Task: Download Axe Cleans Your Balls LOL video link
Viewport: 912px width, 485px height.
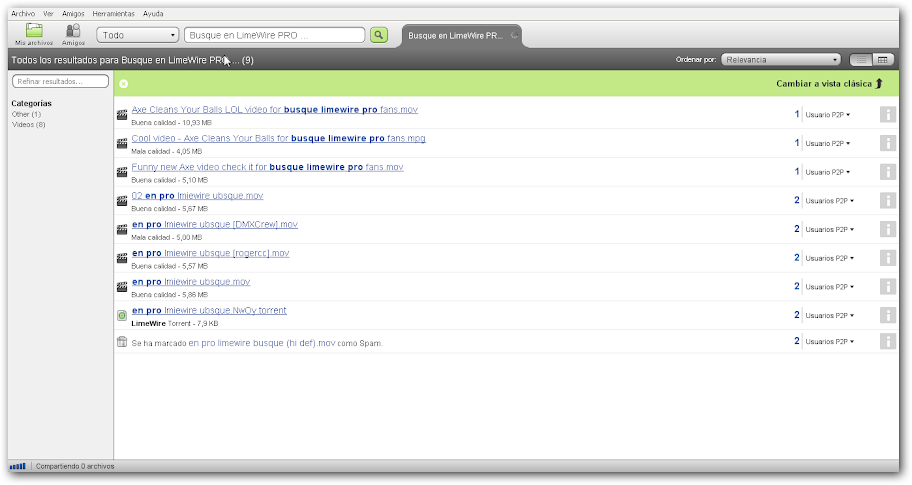Action: (275, 109)
